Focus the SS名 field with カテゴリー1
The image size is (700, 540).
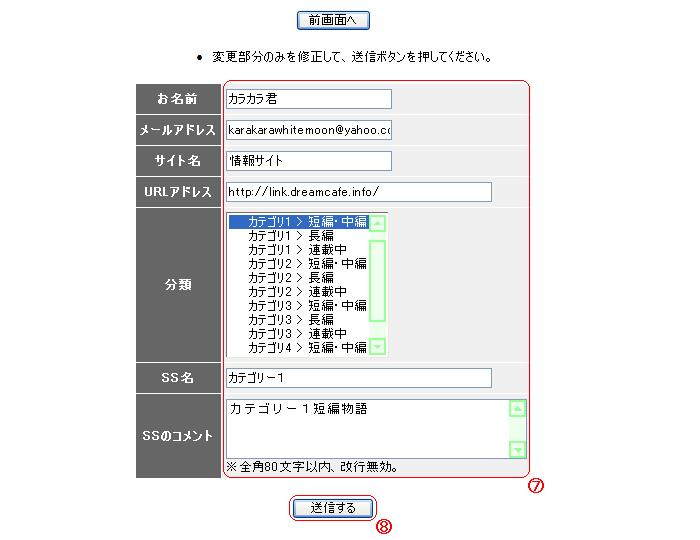359,378
